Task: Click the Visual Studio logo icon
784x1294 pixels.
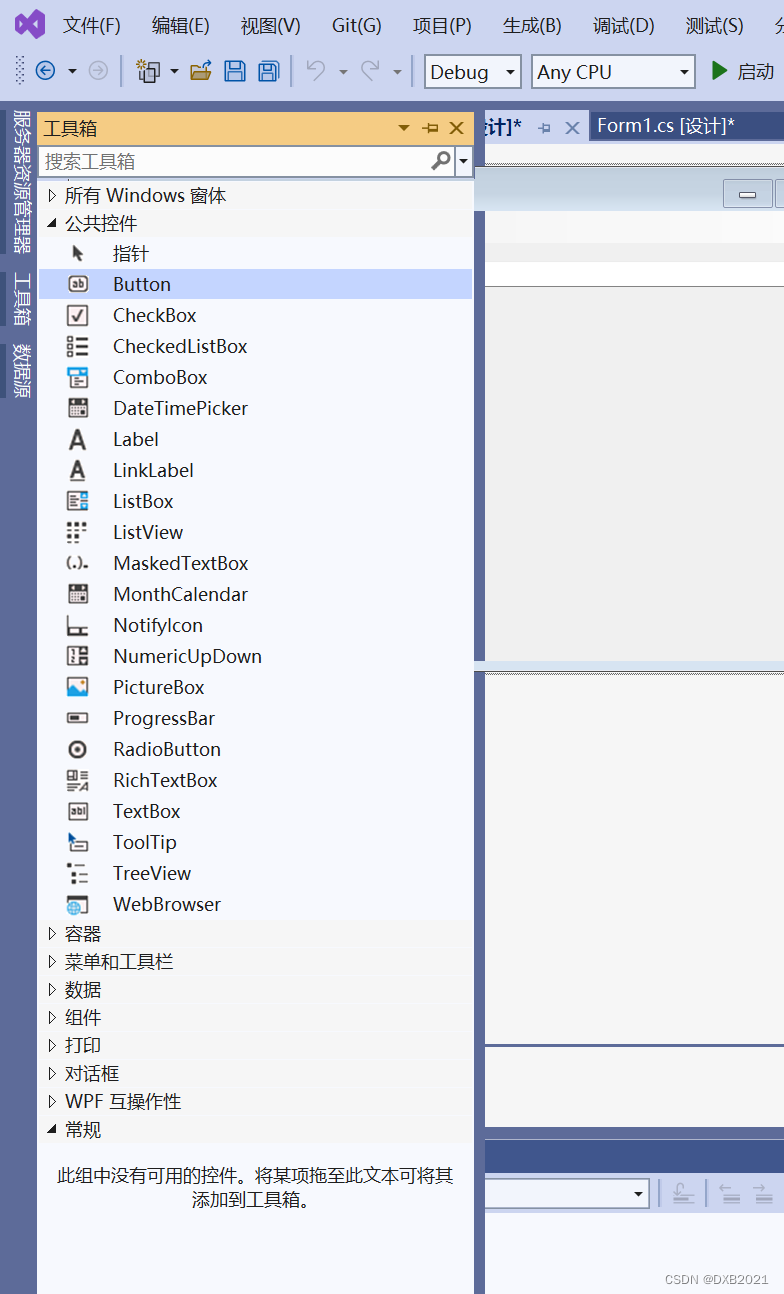Action: point(30,24)
